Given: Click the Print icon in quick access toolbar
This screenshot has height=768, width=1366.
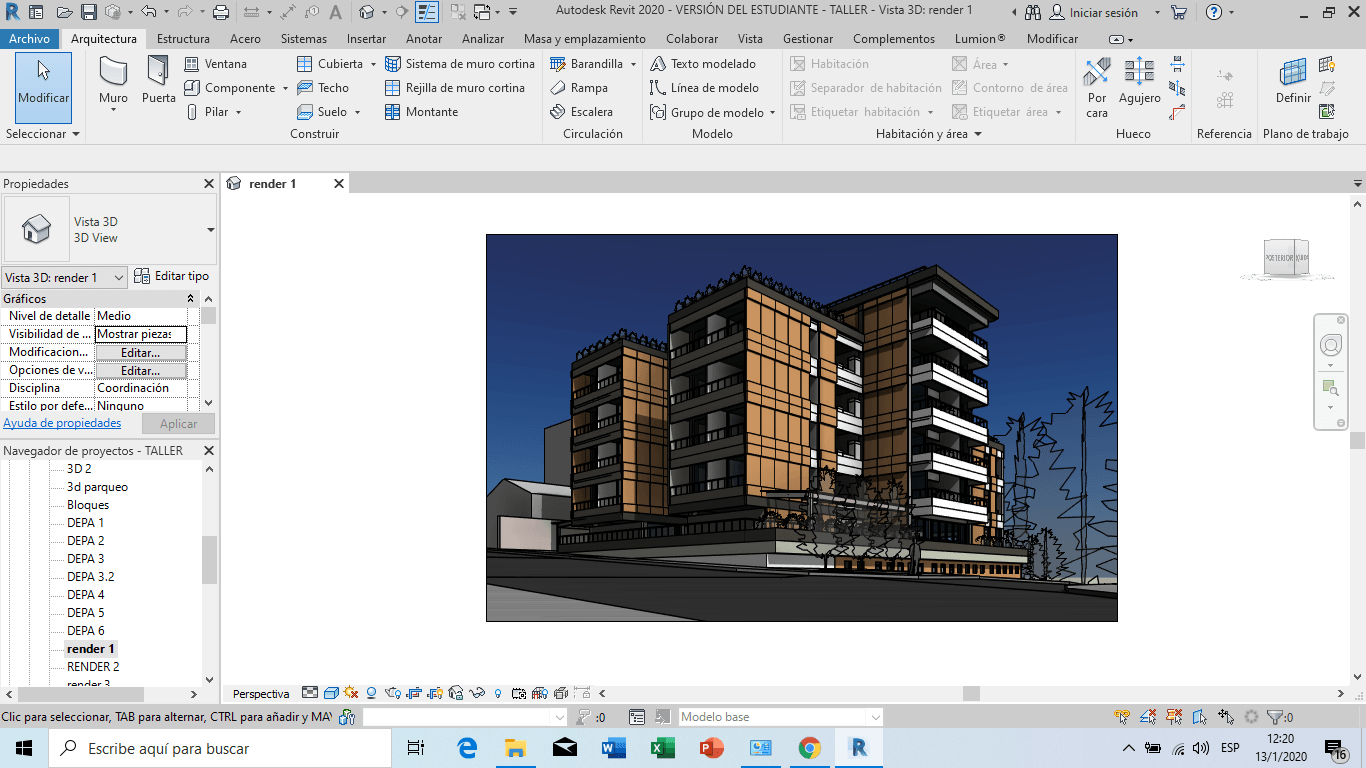Looking at the screenshot, I should click(x=221, y=13).
